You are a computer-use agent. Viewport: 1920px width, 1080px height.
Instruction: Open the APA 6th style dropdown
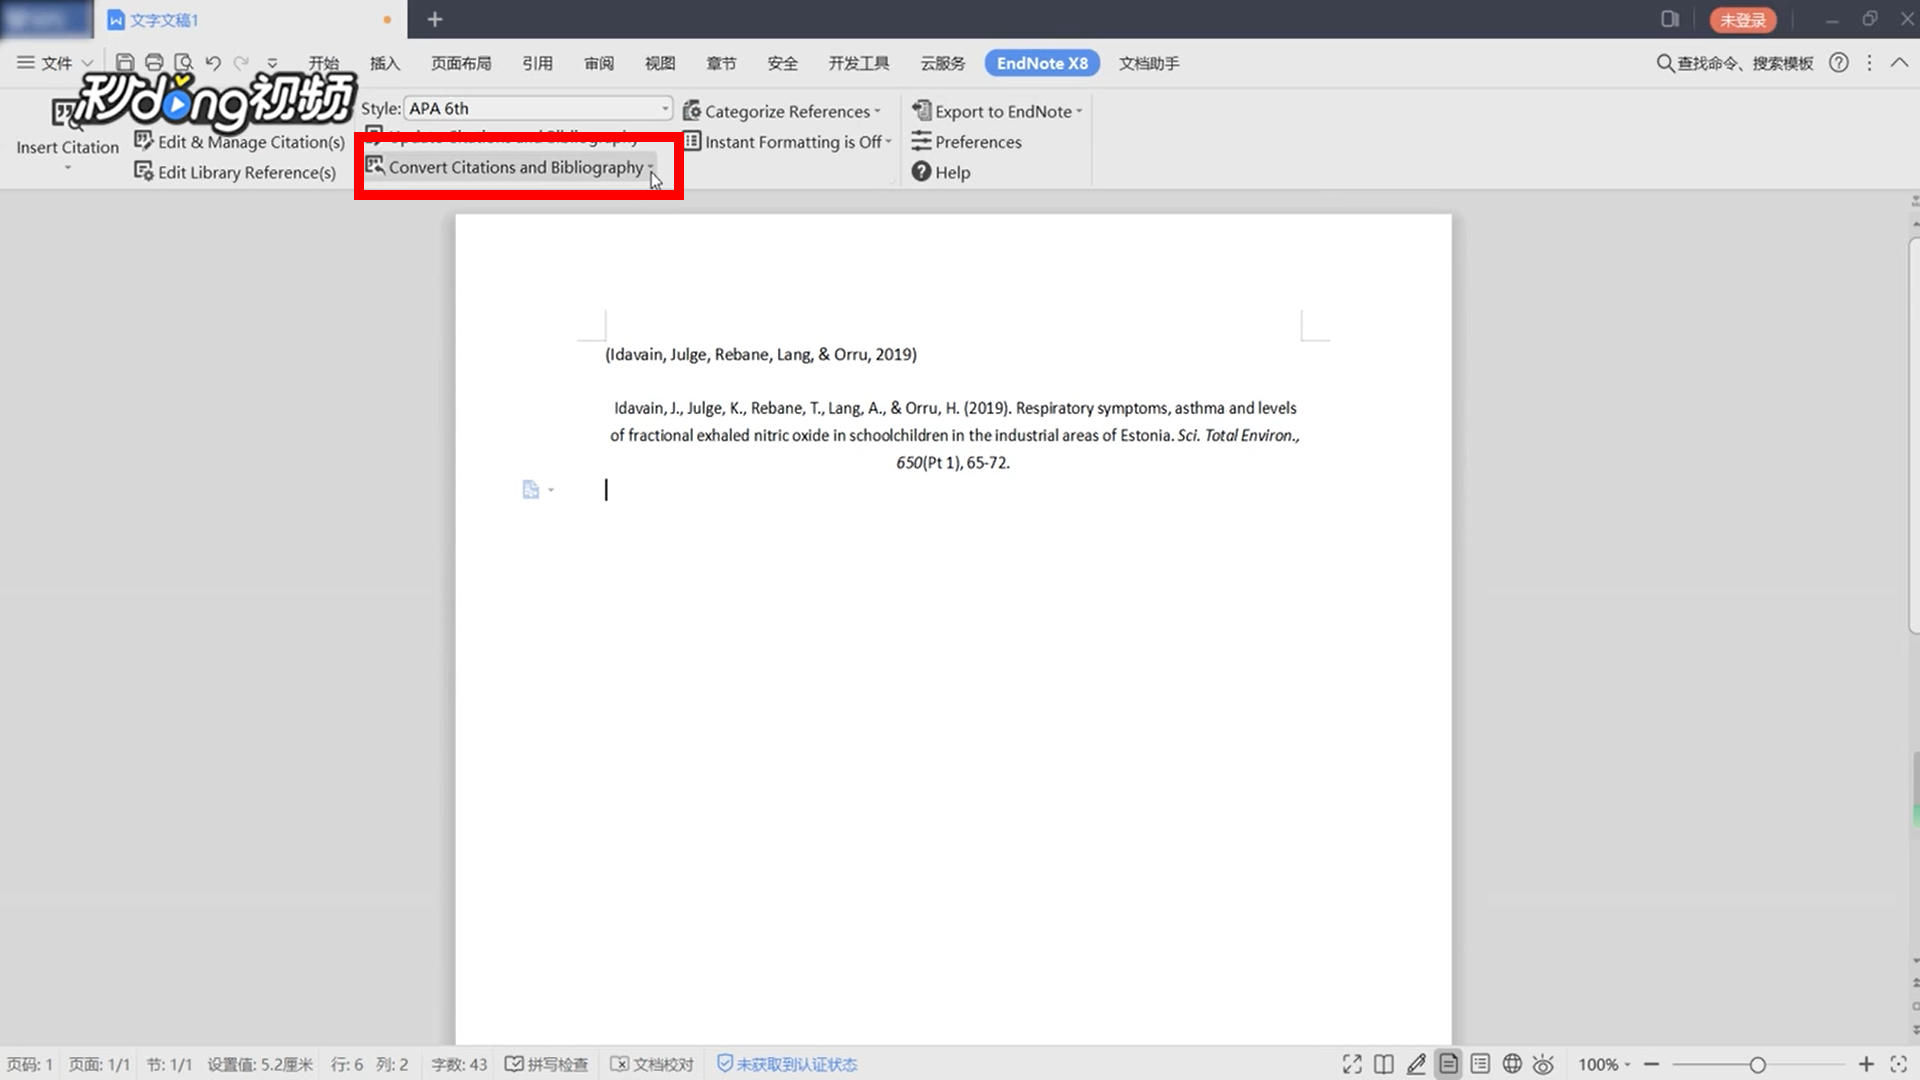tap(665, 108)
